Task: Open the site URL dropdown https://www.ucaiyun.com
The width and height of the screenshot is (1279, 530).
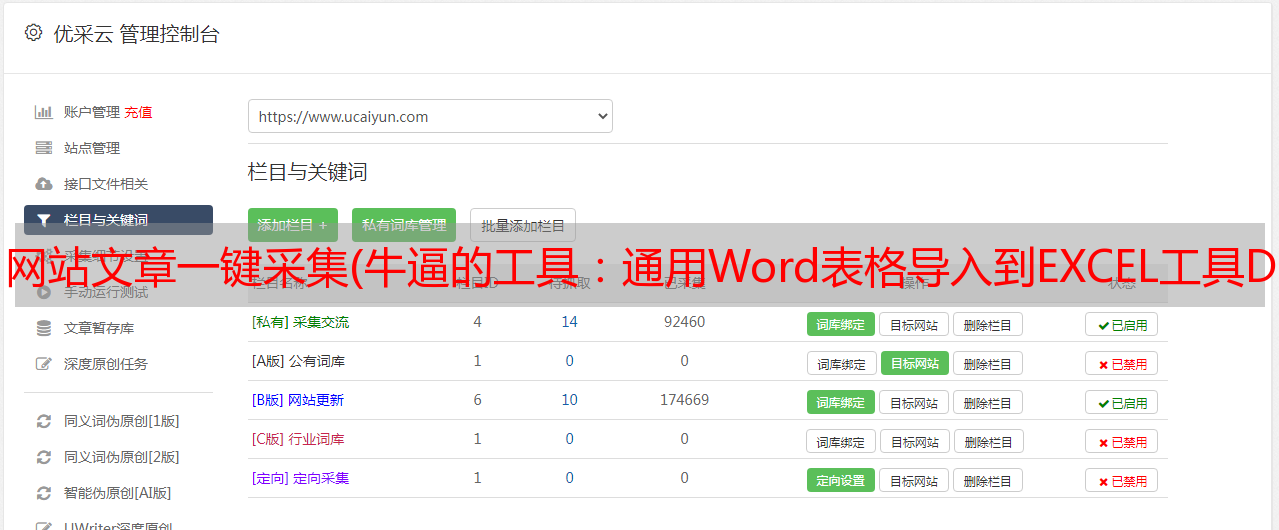Action: coord(430,116)
